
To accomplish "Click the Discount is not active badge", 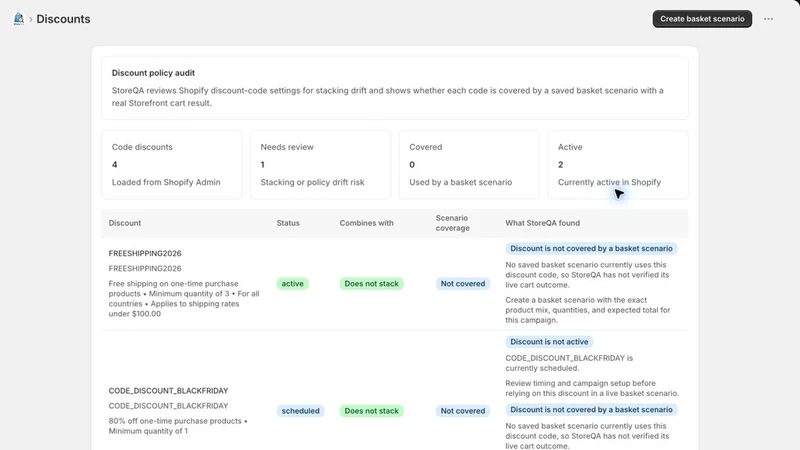I will coord(549,342).
